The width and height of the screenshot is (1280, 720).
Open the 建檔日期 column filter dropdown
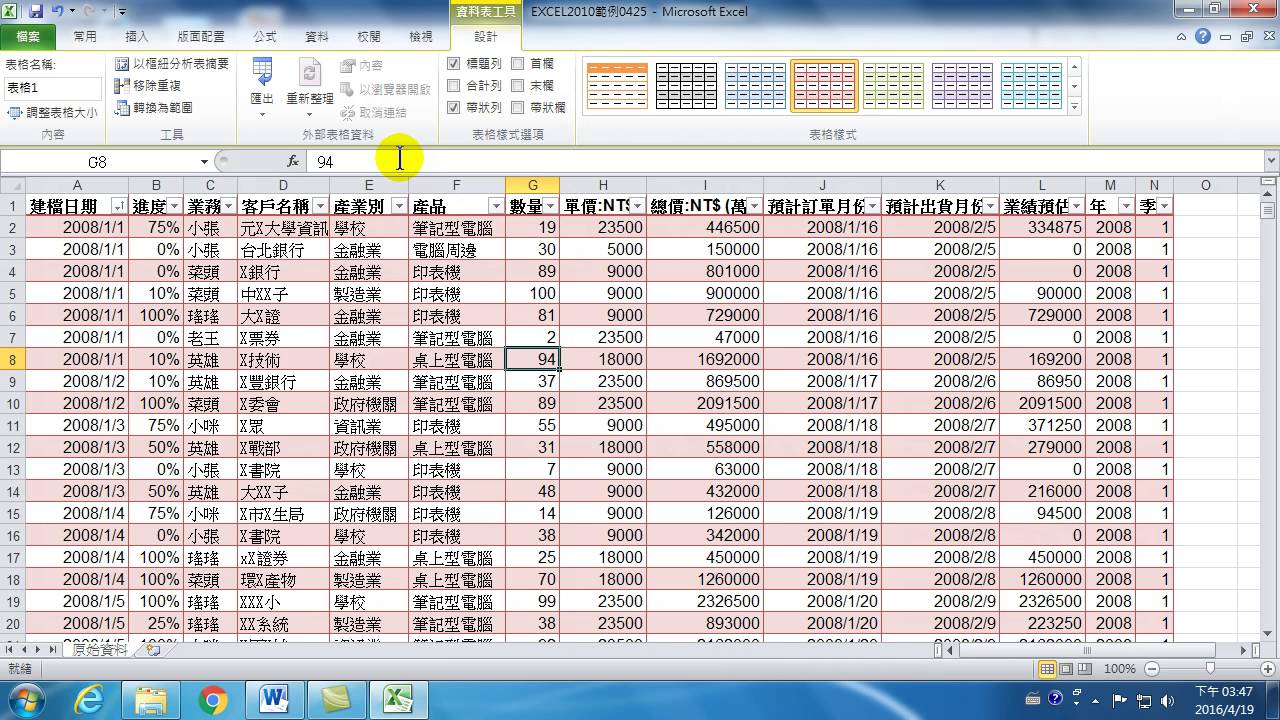point(119,206)
